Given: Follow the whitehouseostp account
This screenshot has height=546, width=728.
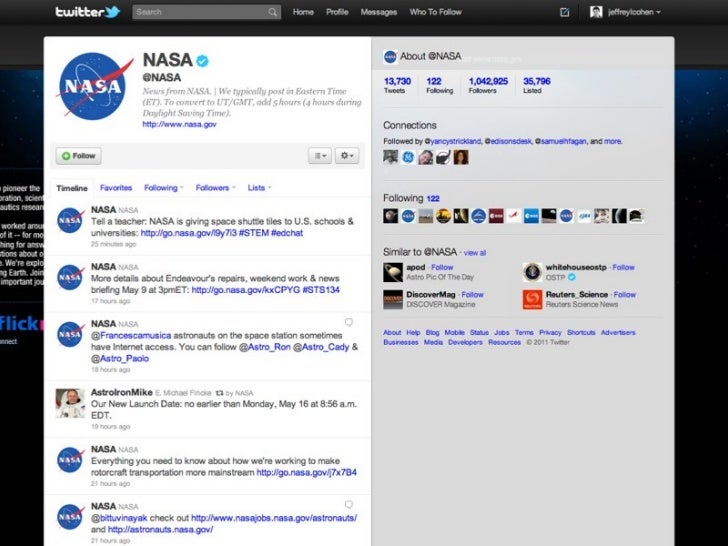Looking at the screenshot, I should point(624,267).
